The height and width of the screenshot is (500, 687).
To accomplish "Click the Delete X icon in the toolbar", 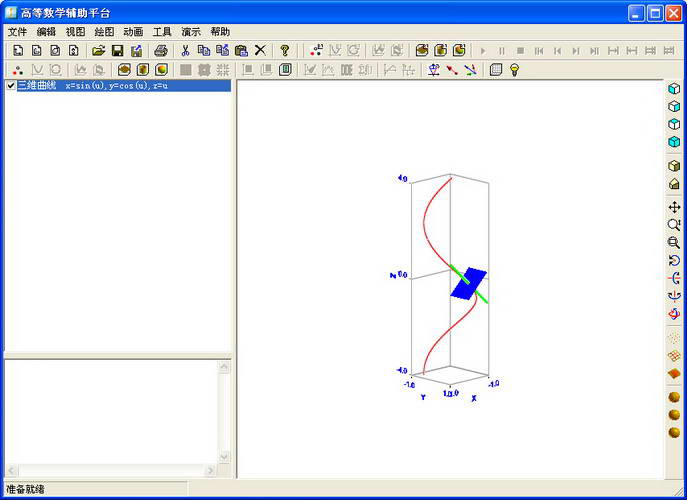I will (260, 50).
